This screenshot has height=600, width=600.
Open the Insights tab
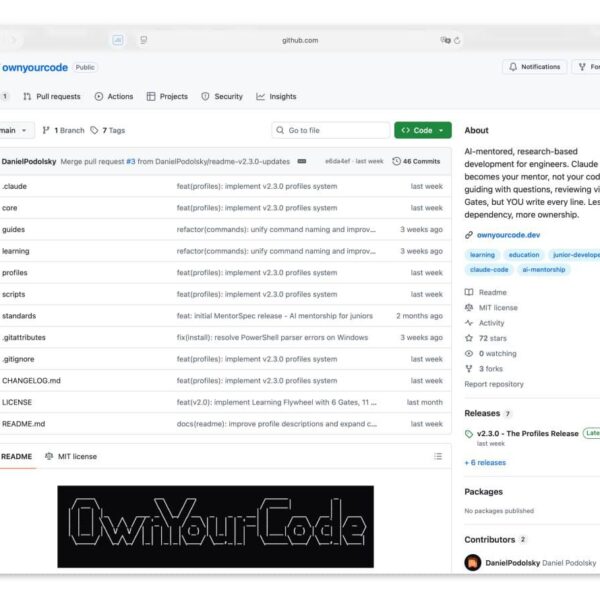click(276, 96)
